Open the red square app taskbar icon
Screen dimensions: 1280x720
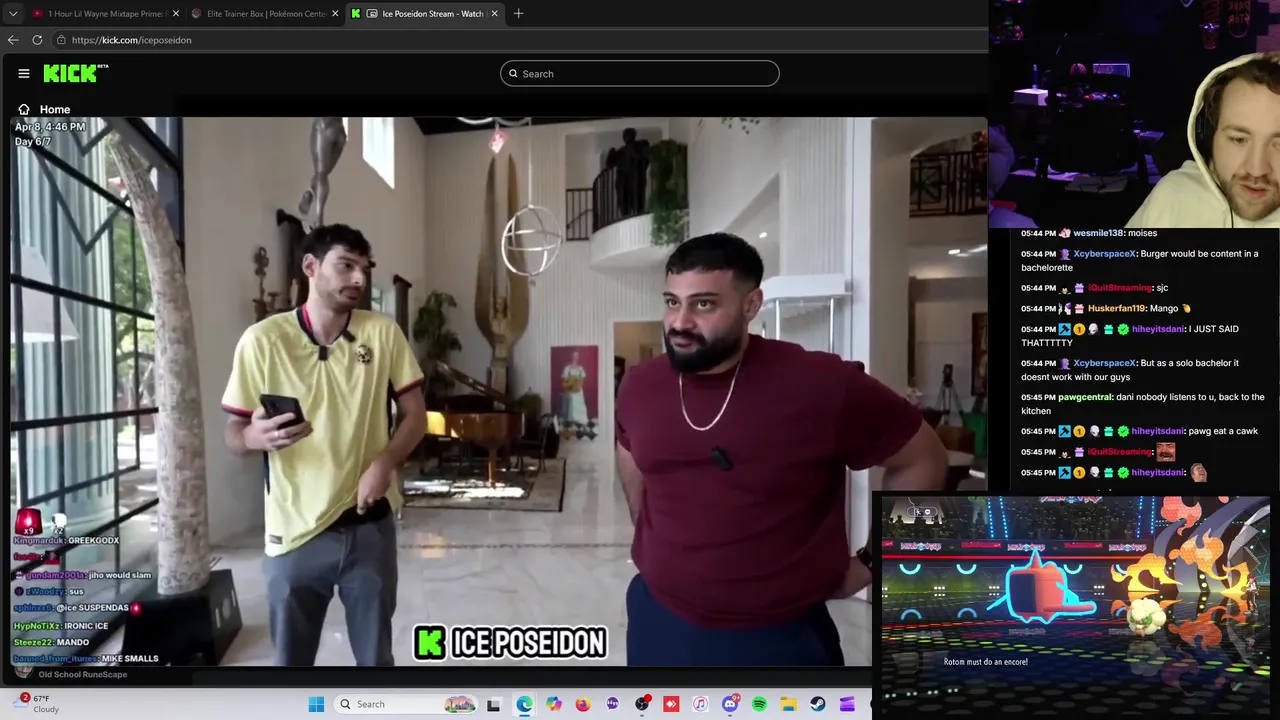(x=671, y=704)
